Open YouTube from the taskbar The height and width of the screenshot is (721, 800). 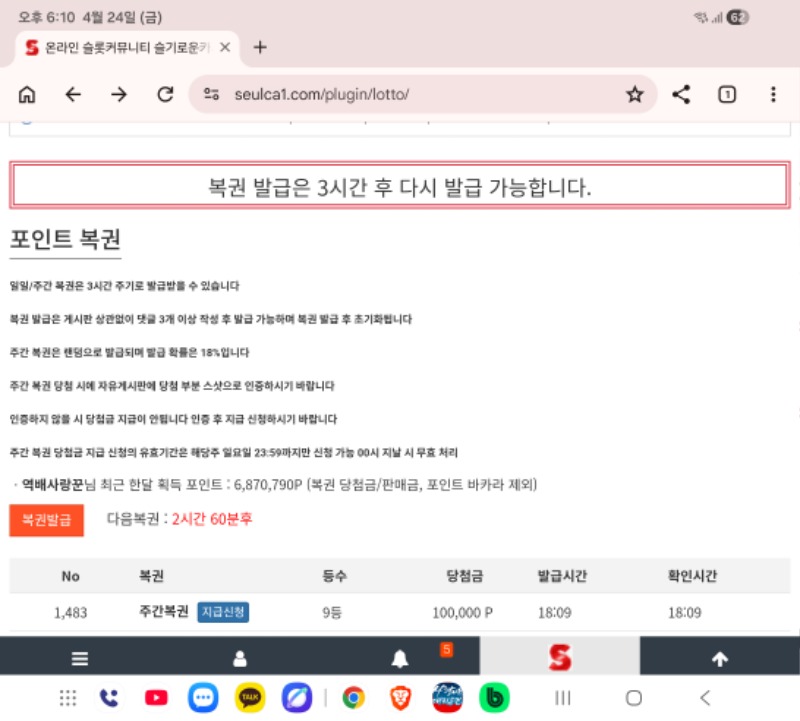(156, 697)
